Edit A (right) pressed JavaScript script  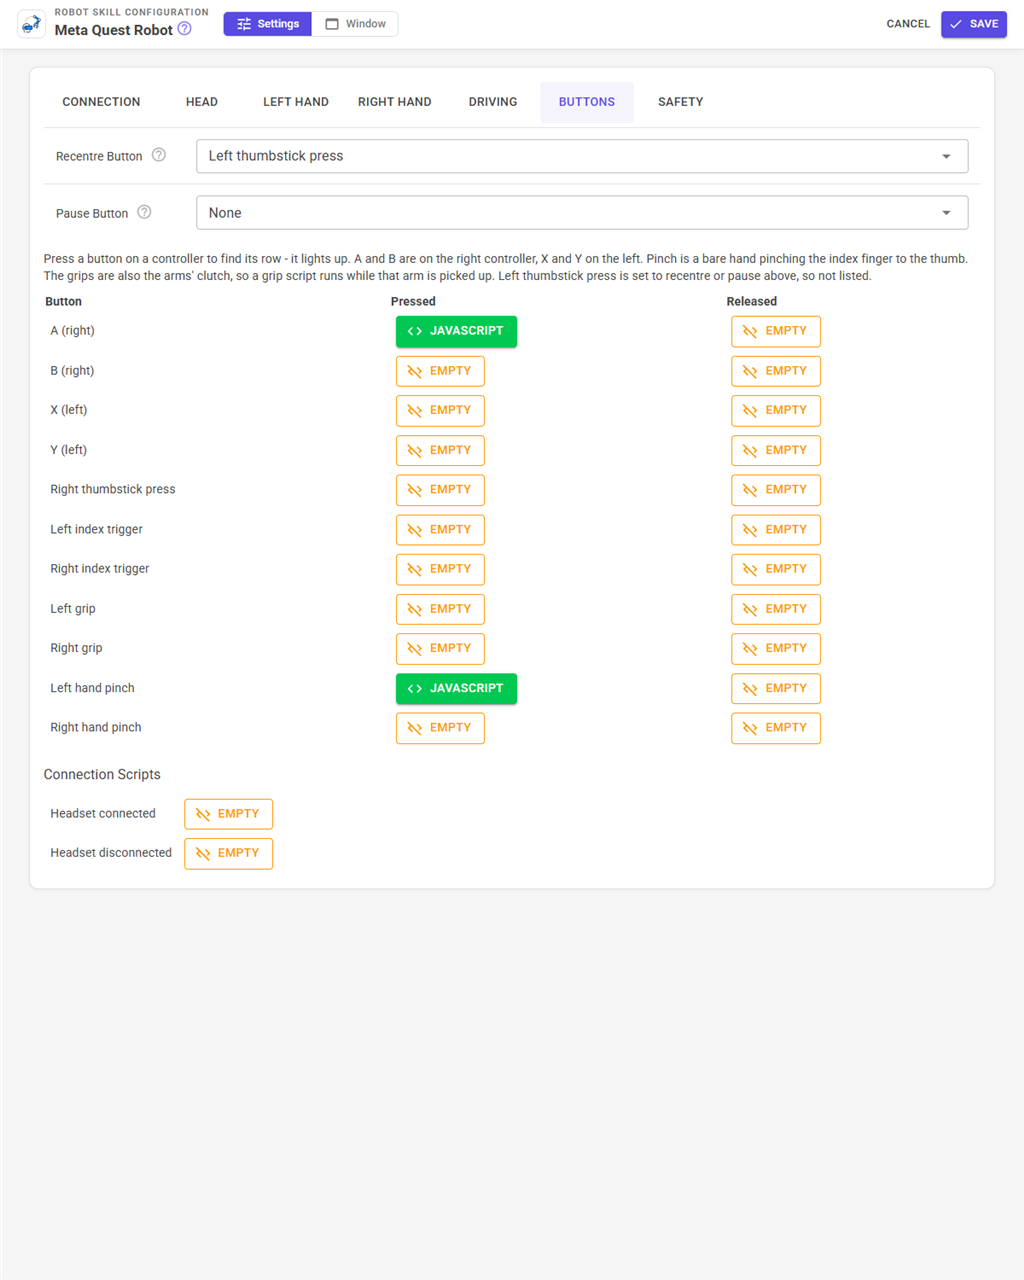click(x=456, y=331)
